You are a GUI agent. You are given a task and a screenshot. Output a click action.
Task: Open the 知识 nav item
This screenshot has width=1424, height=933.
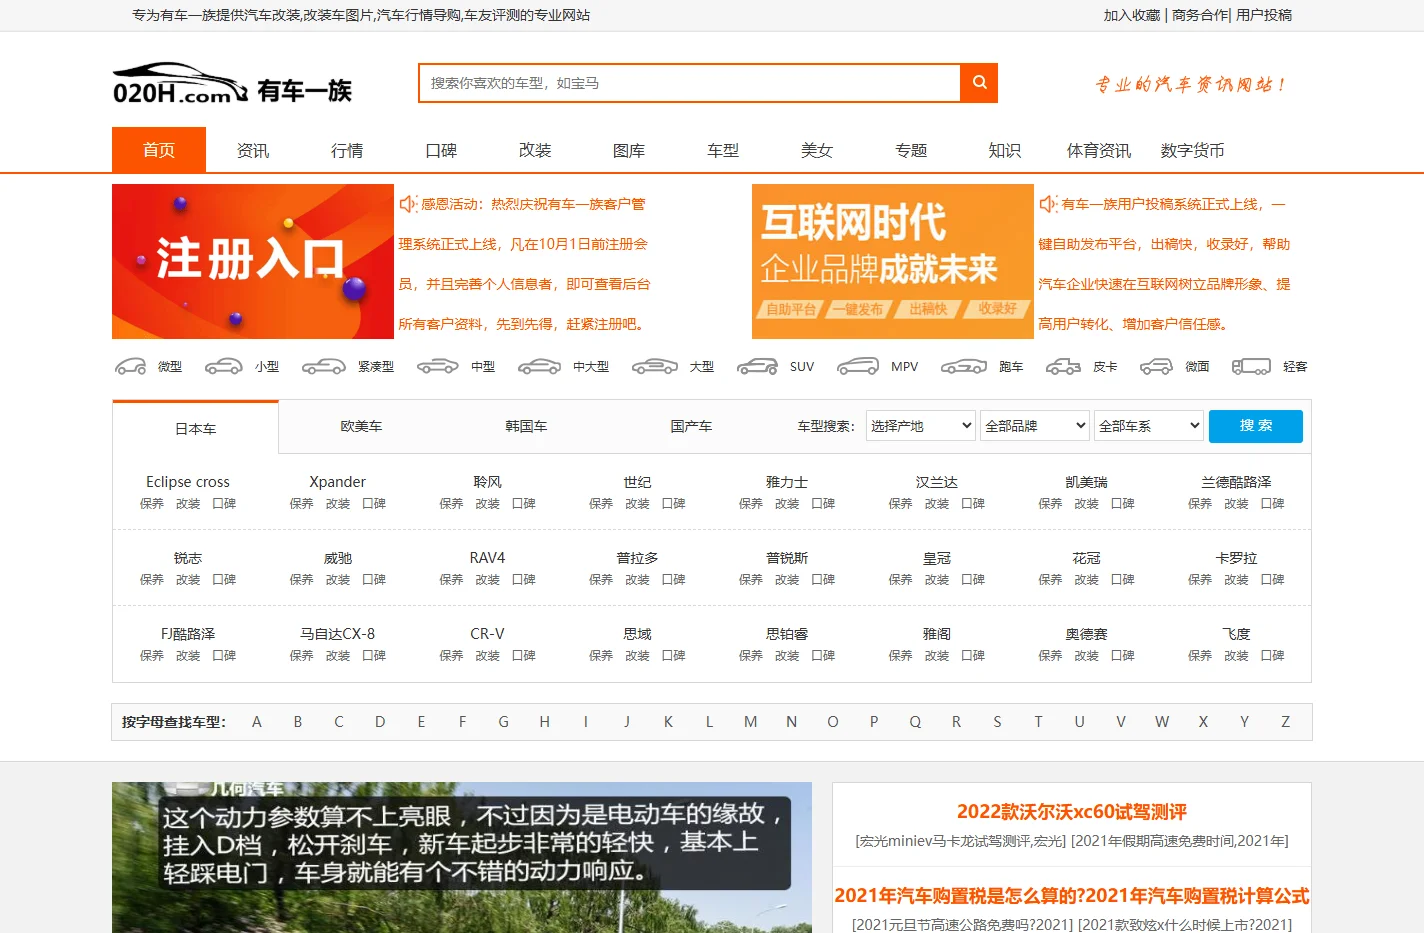point(1005,150)
